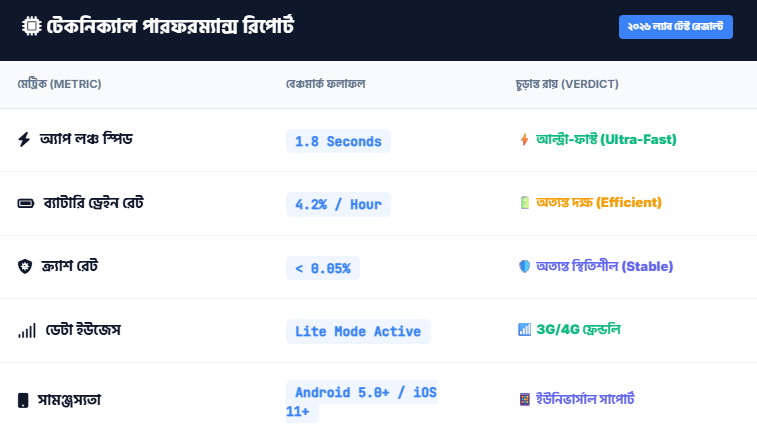
Task: Click the 4.2% / Hour benchmark value
Action: (338, 204)
